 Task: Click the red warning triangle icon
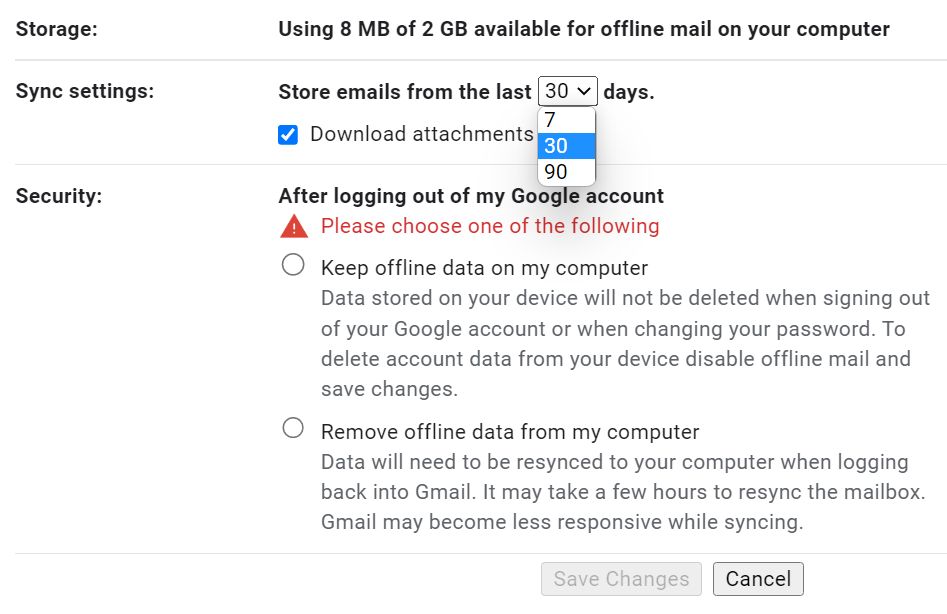[x=296, y=226]
